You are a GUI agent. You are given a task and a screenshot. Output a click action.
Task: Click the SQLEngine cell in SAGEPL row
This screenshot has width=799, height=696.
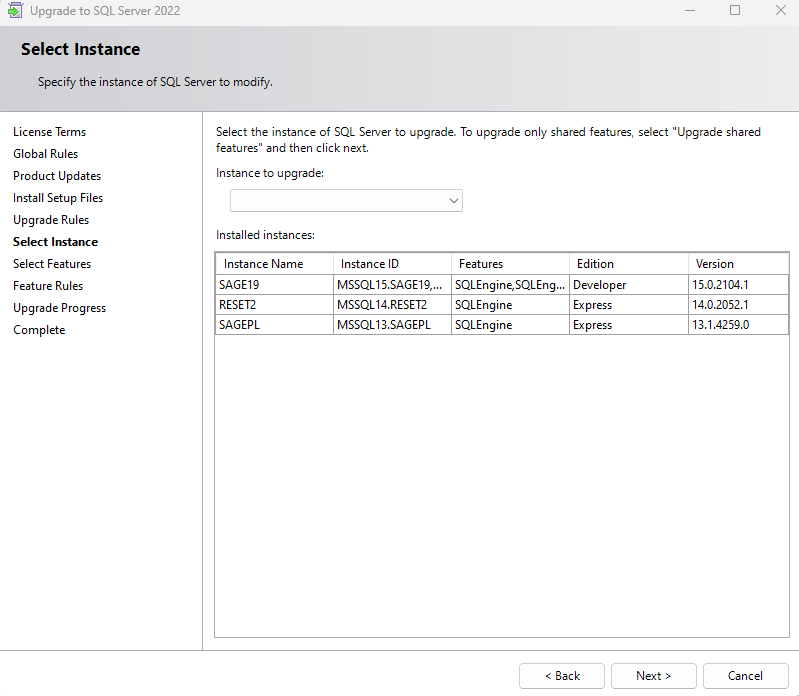[510, 325]
